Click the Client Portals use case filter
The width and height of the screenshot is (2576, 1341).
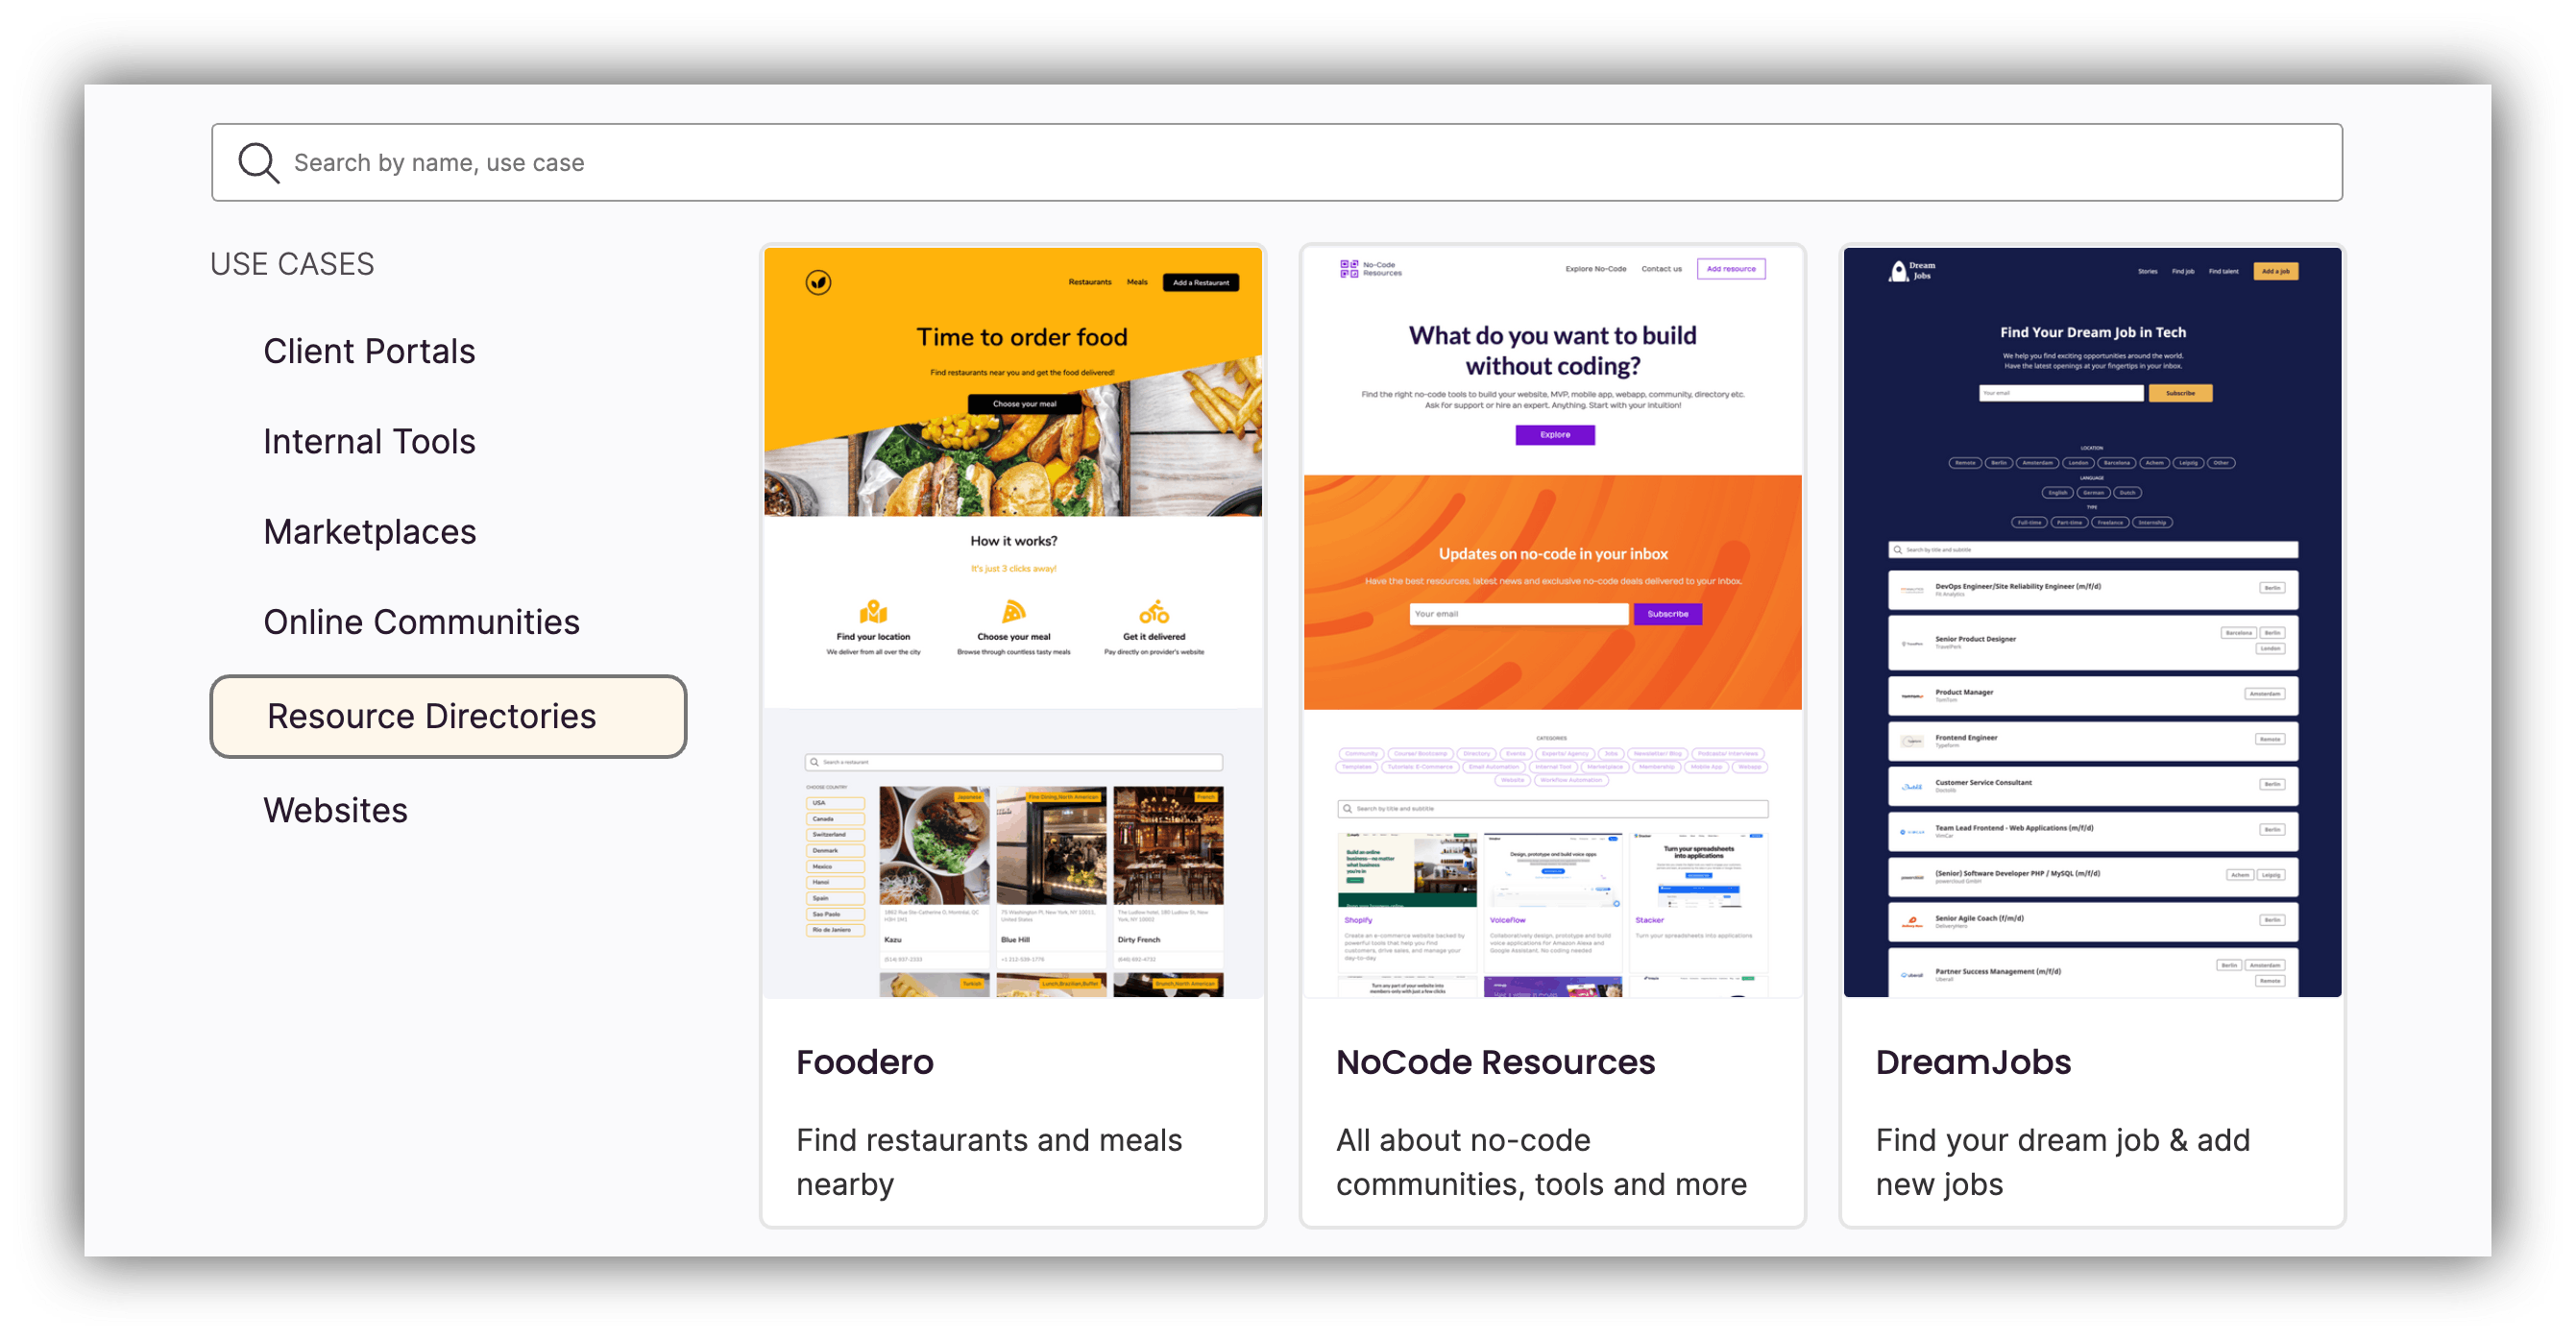[370, 350]
